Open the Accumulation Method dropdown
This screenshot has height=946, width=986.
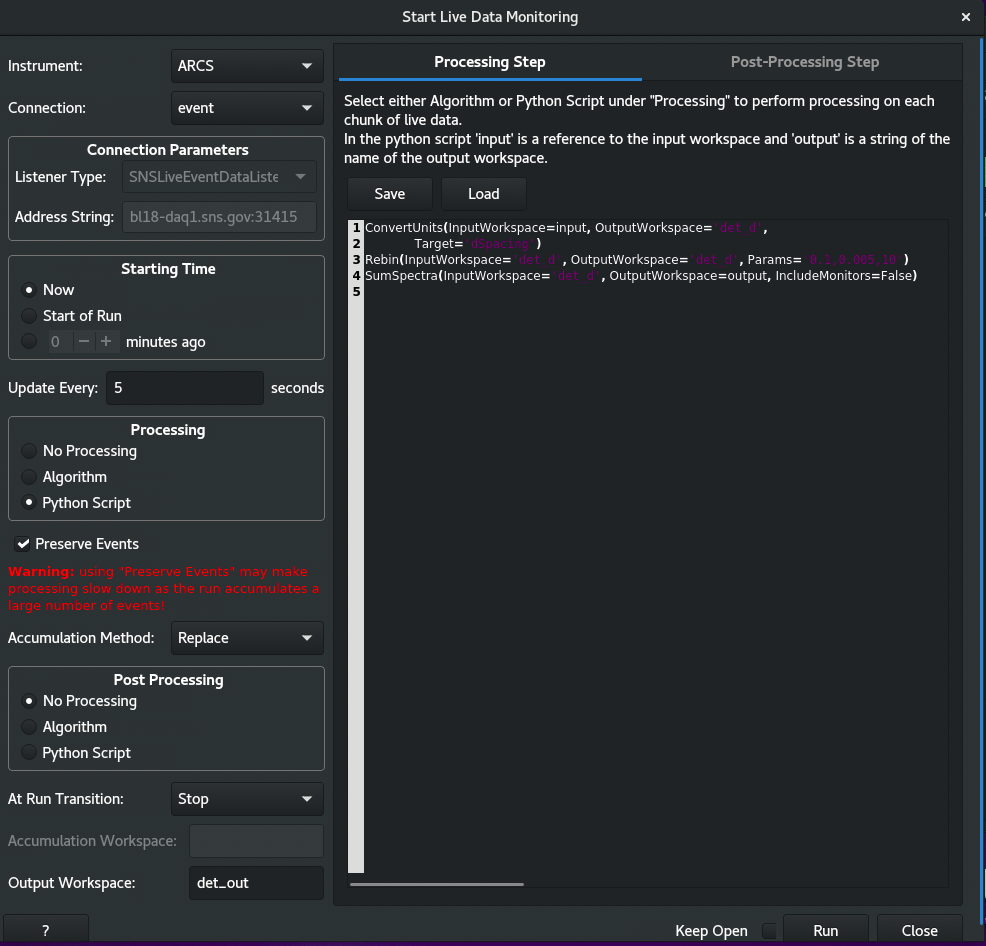coord(247,638)
